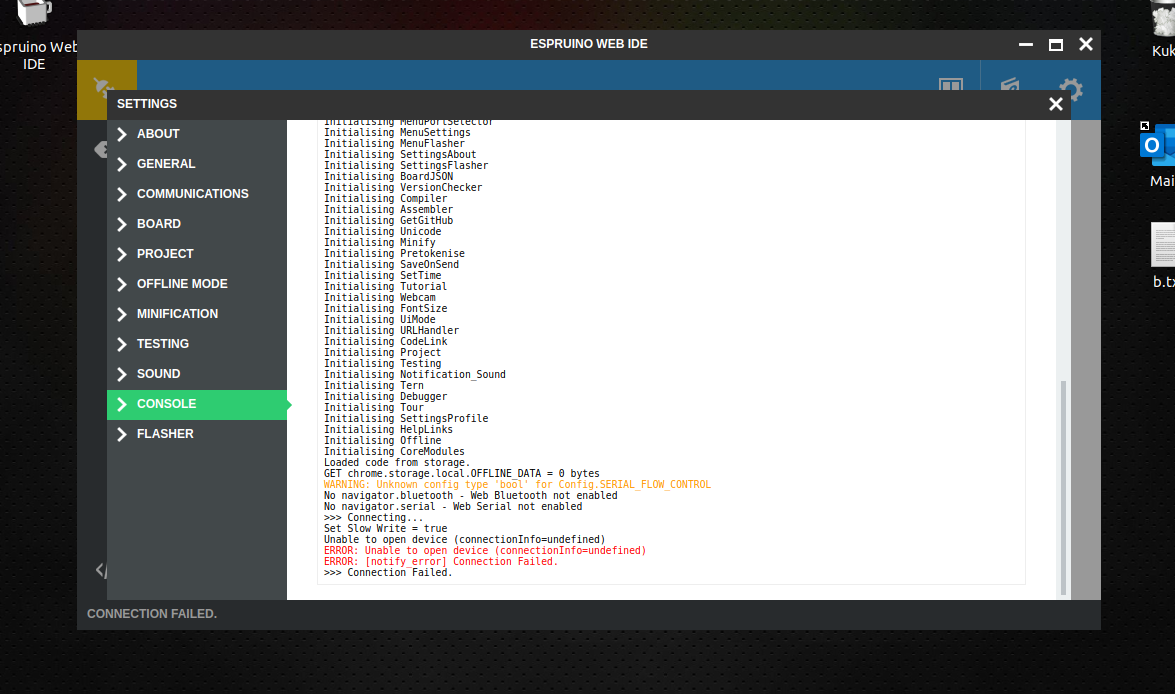Expand the General chevron arrow

[x=122, y=164]
